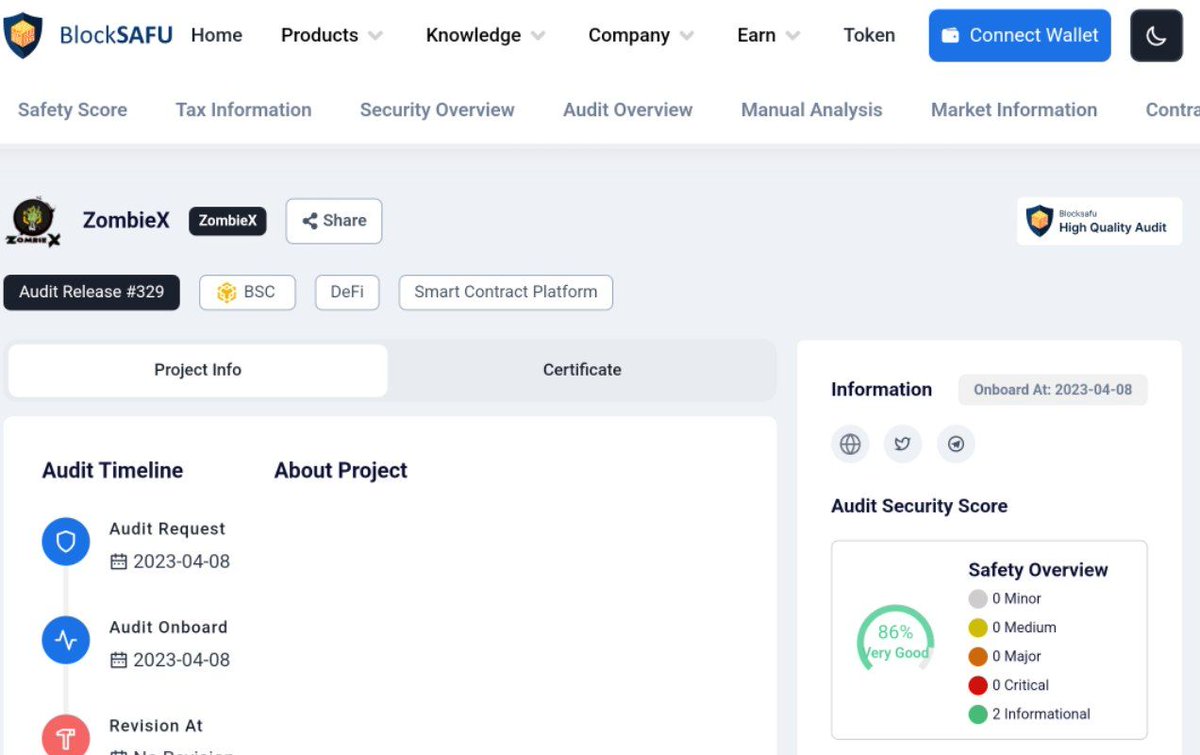Jump to Tax Information section
Viewport: 1200px width, 755px height.
point(244,110)
